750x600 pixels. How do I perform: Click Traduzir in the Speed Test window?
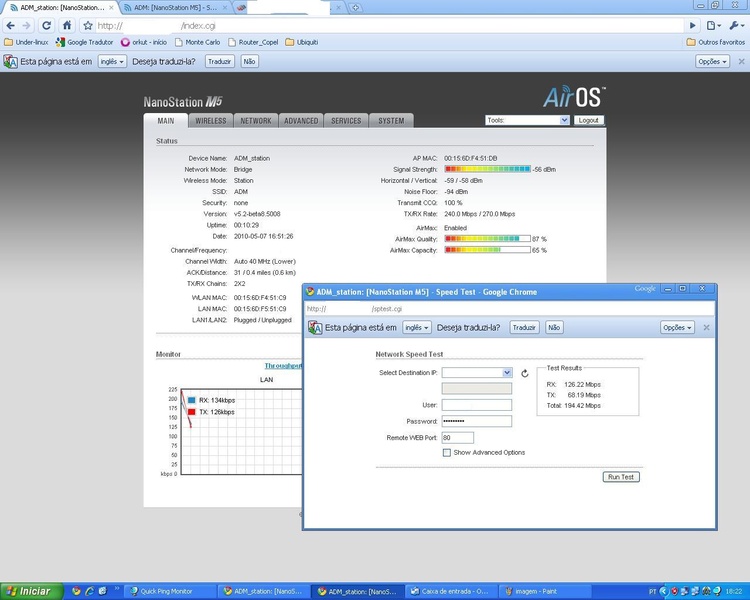[x=524, y=327]
